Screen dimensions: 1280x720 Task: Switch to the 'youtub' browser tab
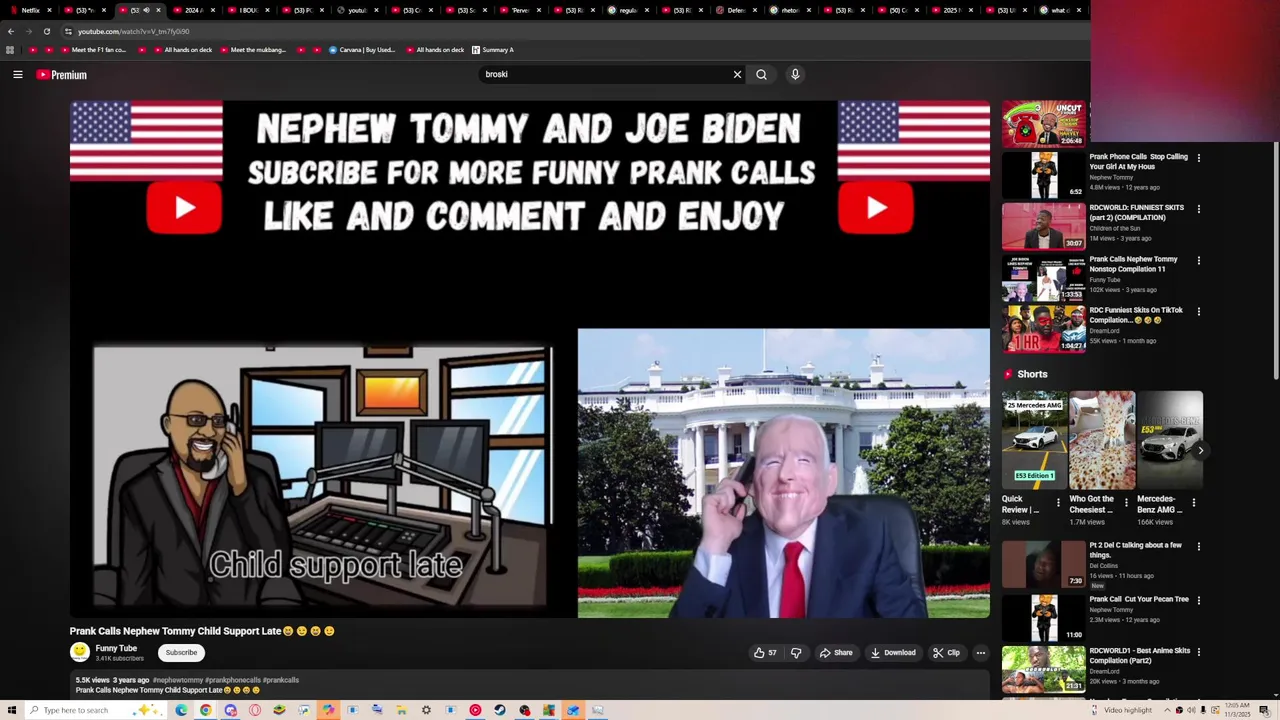click(x=357, y=10)
